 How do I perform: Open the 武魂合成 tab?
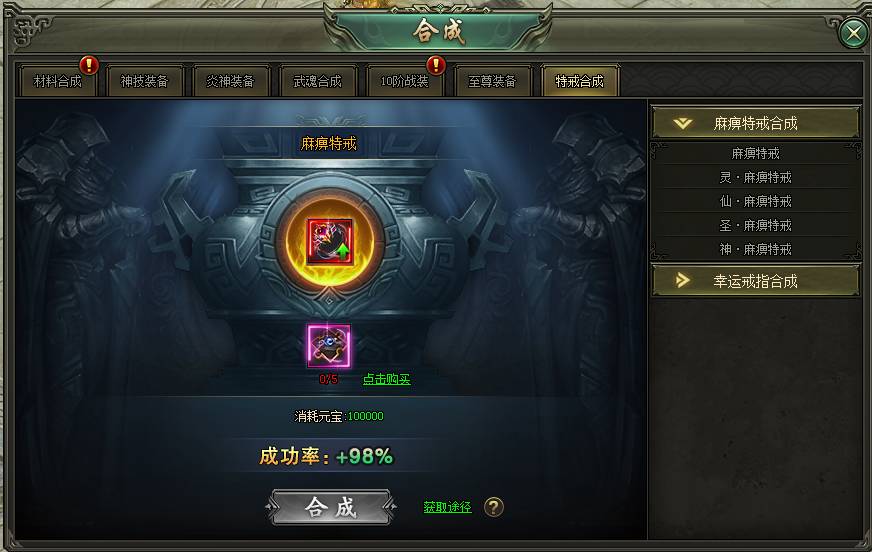(318, 82)
